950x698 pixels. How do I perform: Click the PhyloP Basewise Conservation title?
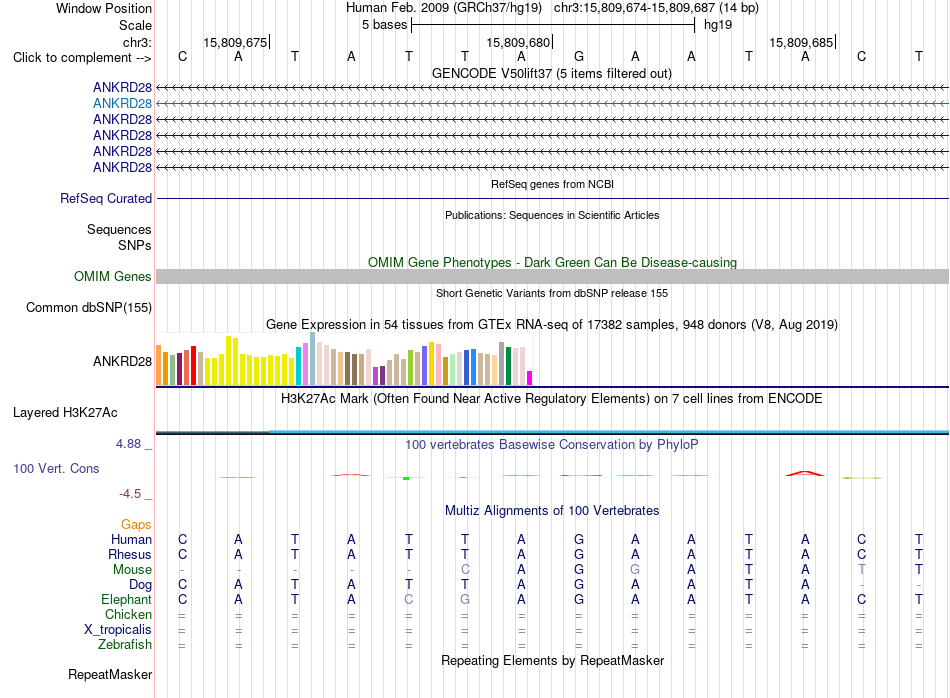pos(552,445)
